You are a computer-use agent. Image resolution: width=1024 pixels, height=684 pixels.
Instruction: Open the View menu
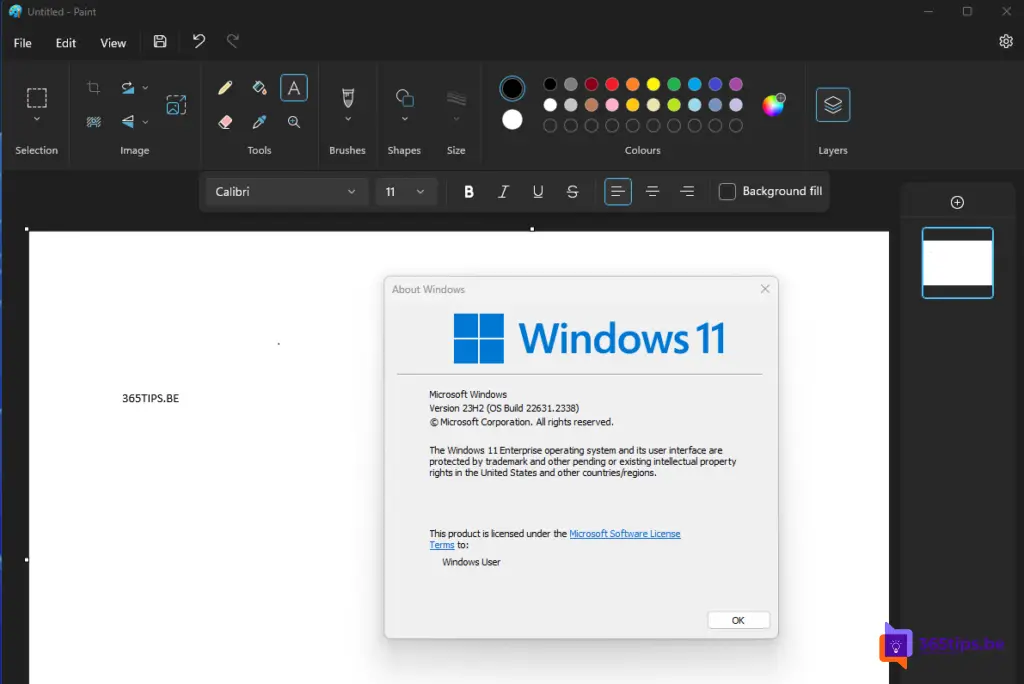(x=113, y=43)
